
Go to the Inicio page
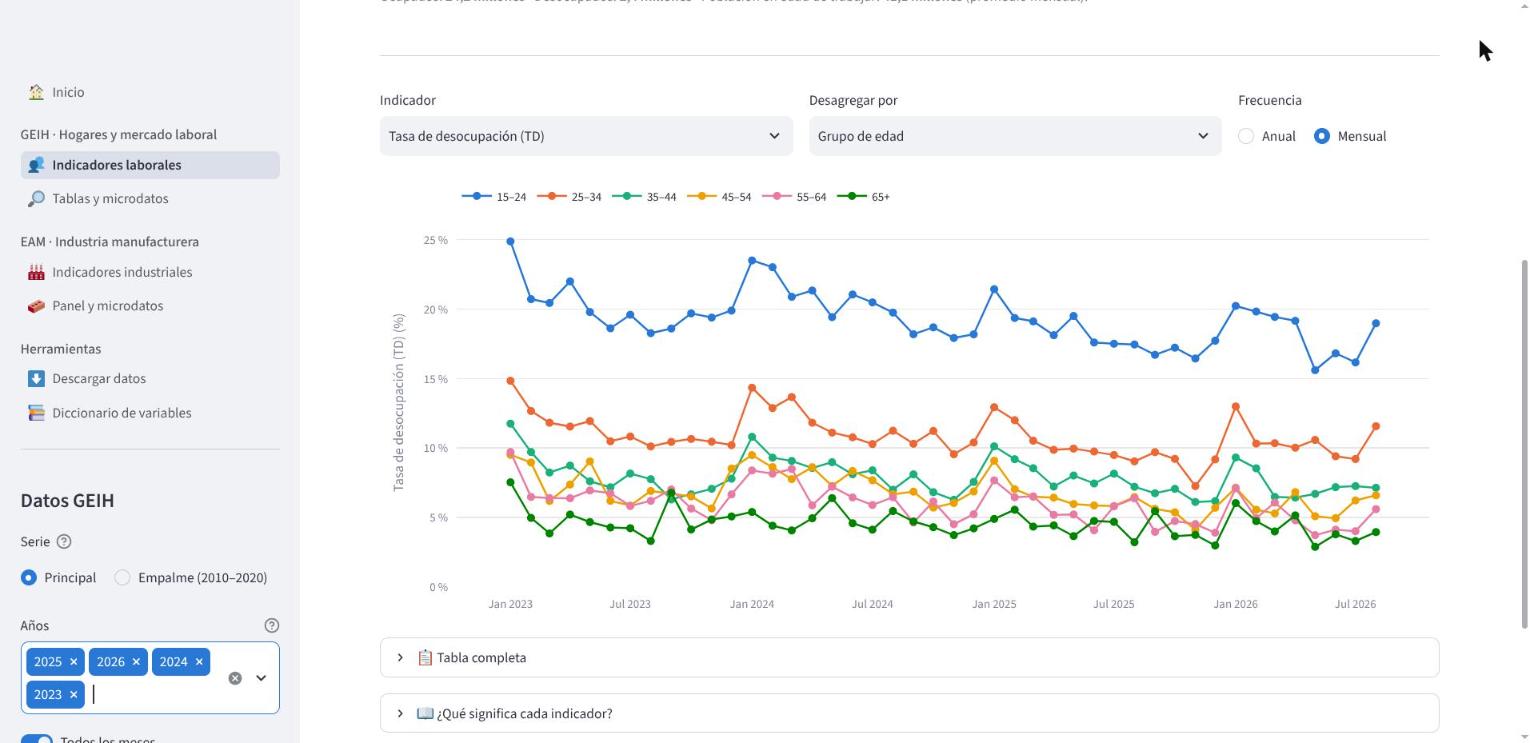coord(150,92)
